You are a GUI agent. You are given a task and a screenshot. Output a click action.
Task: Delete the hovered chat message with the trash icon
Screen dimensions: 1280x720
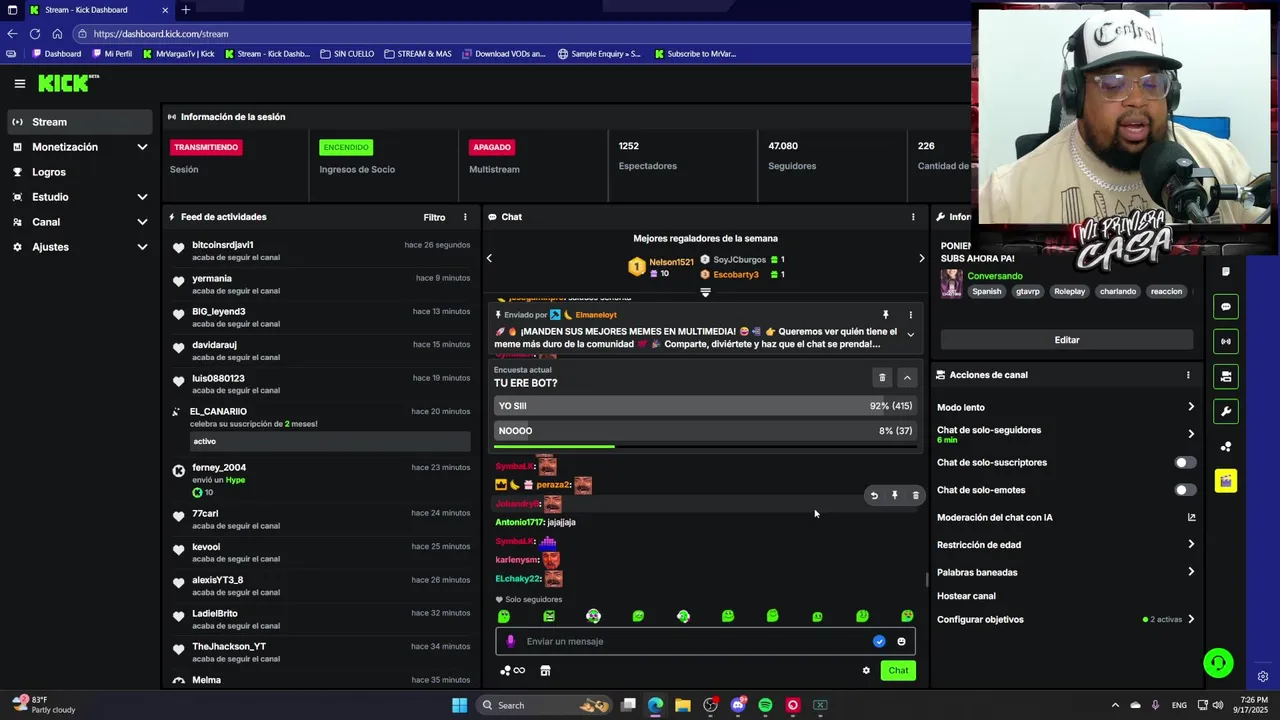[915, 496]
